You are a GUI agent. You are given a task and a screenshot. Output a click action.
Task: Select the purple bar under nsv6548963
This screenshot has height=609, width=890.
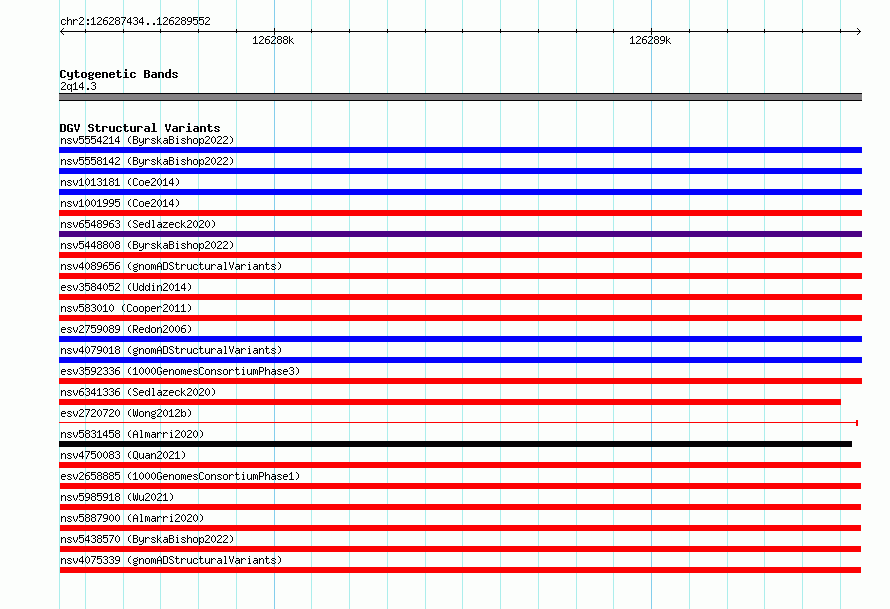pyautogui.click(x=460, y=234)
